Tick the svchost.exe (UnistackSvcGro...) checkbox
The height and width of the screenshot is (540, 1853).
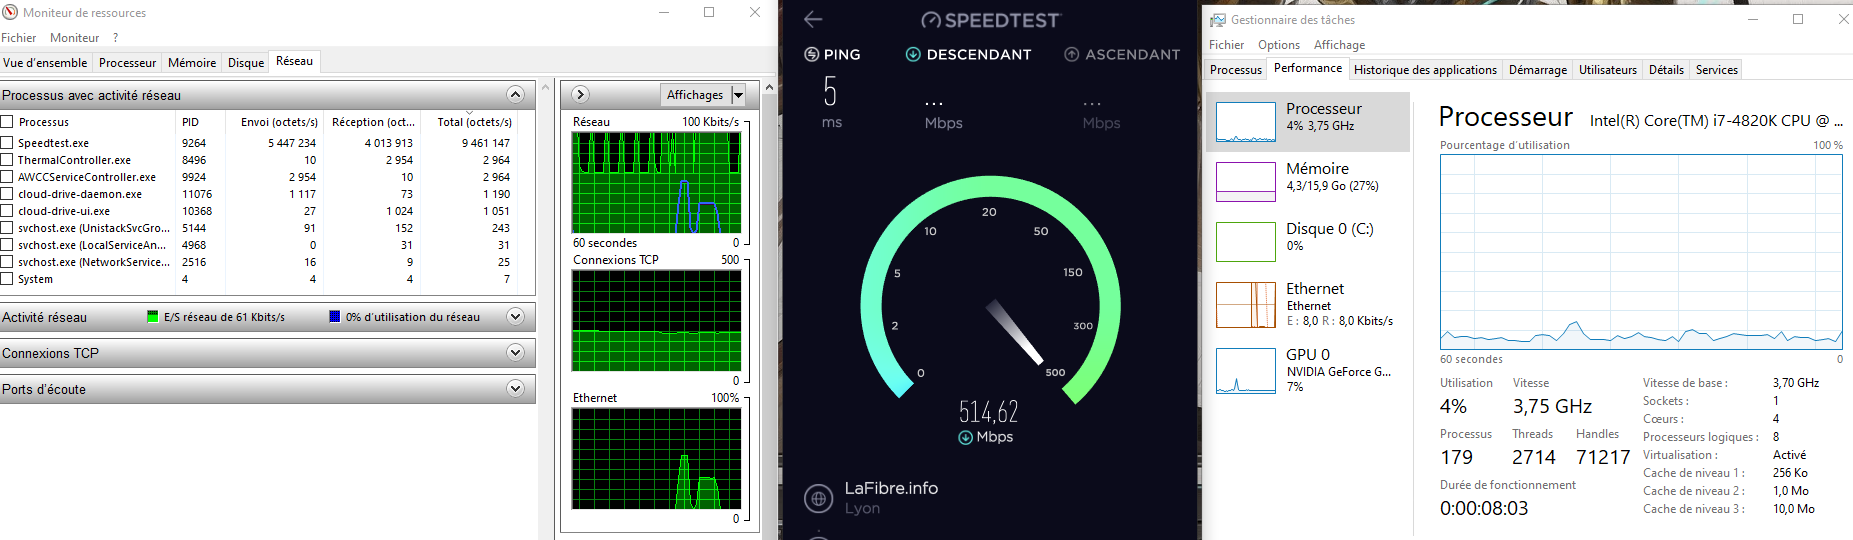7,228
